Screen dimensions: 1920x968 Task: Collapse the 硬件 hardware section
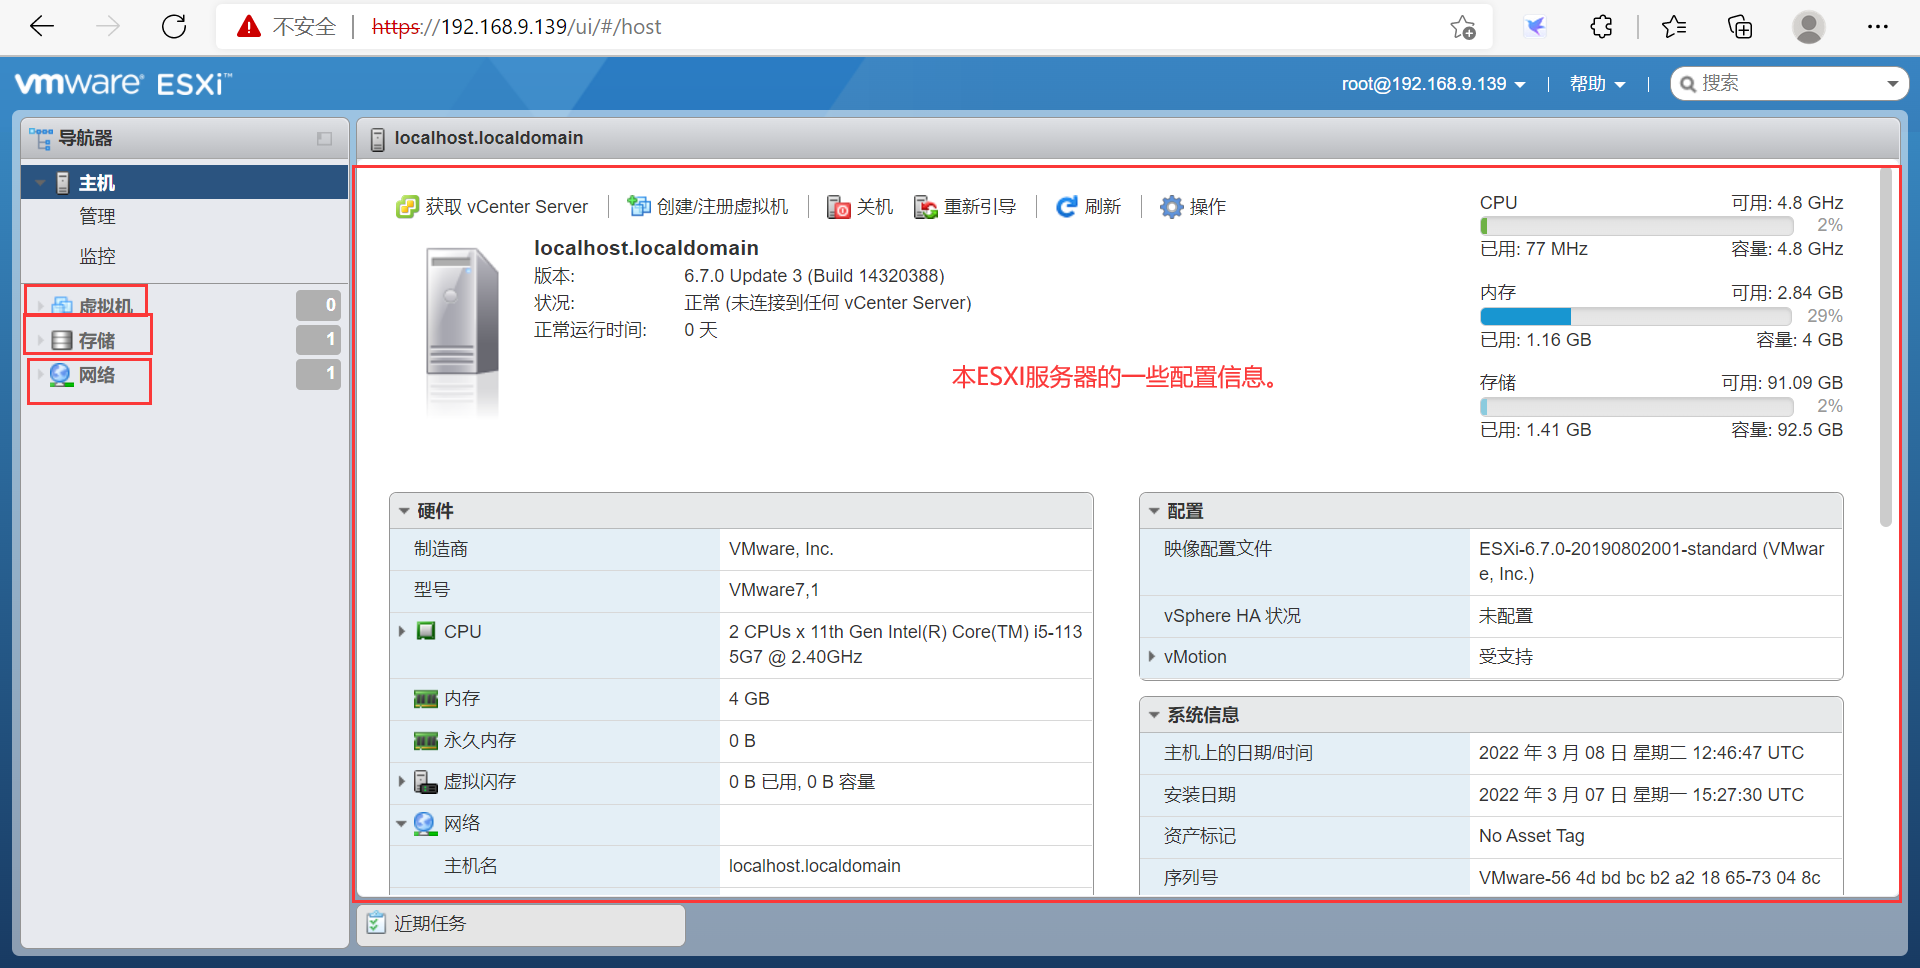(404, 511)
